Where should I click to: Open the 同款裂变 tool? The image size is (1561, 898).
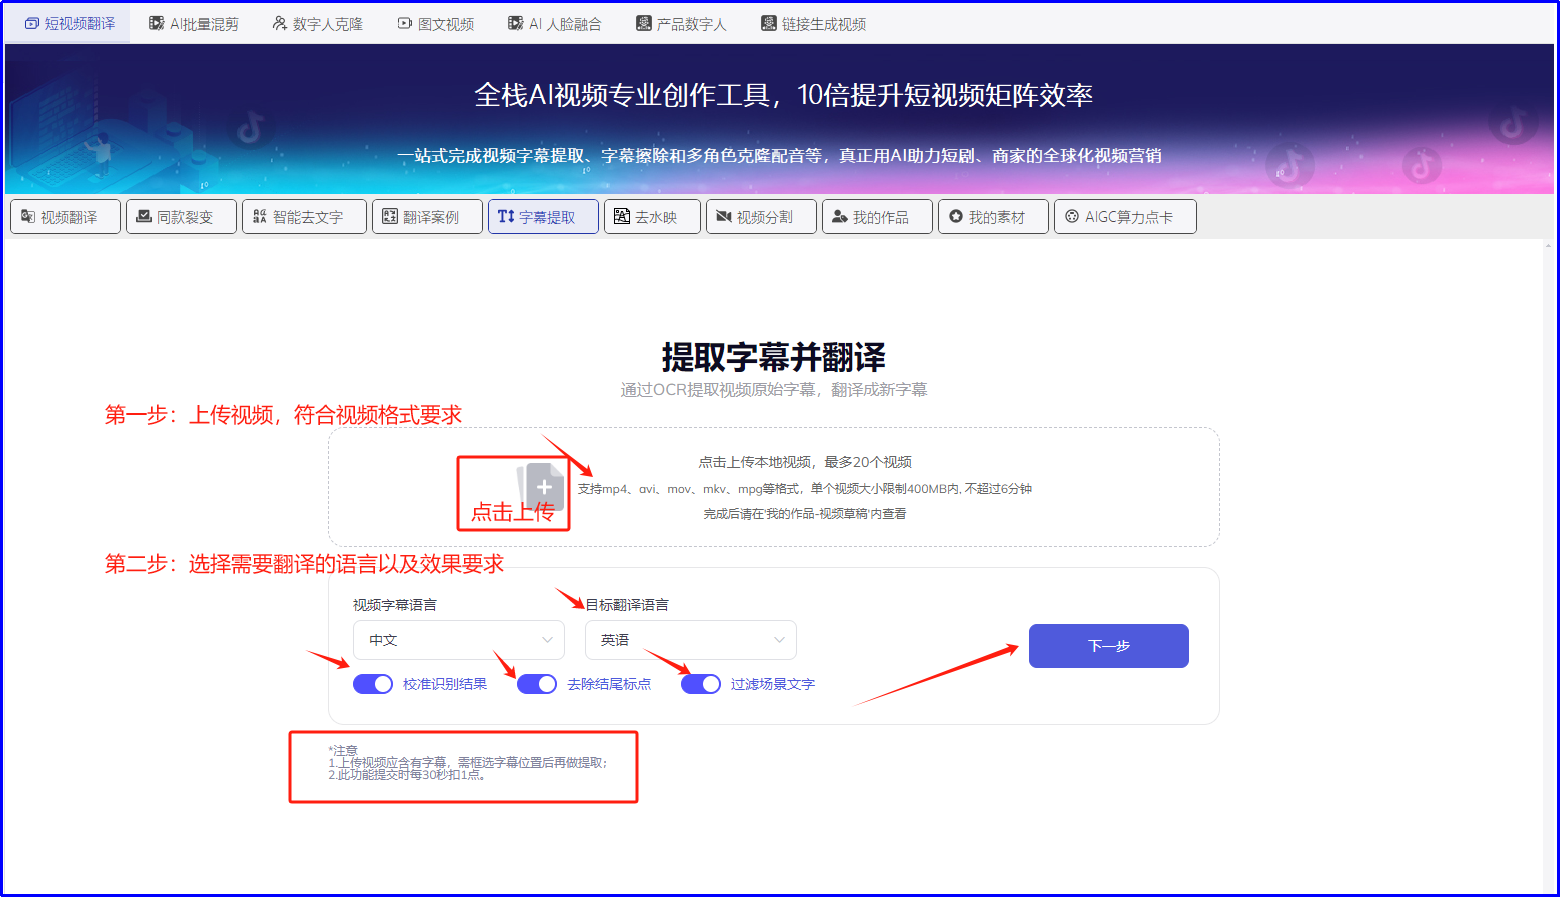[181, 216]
